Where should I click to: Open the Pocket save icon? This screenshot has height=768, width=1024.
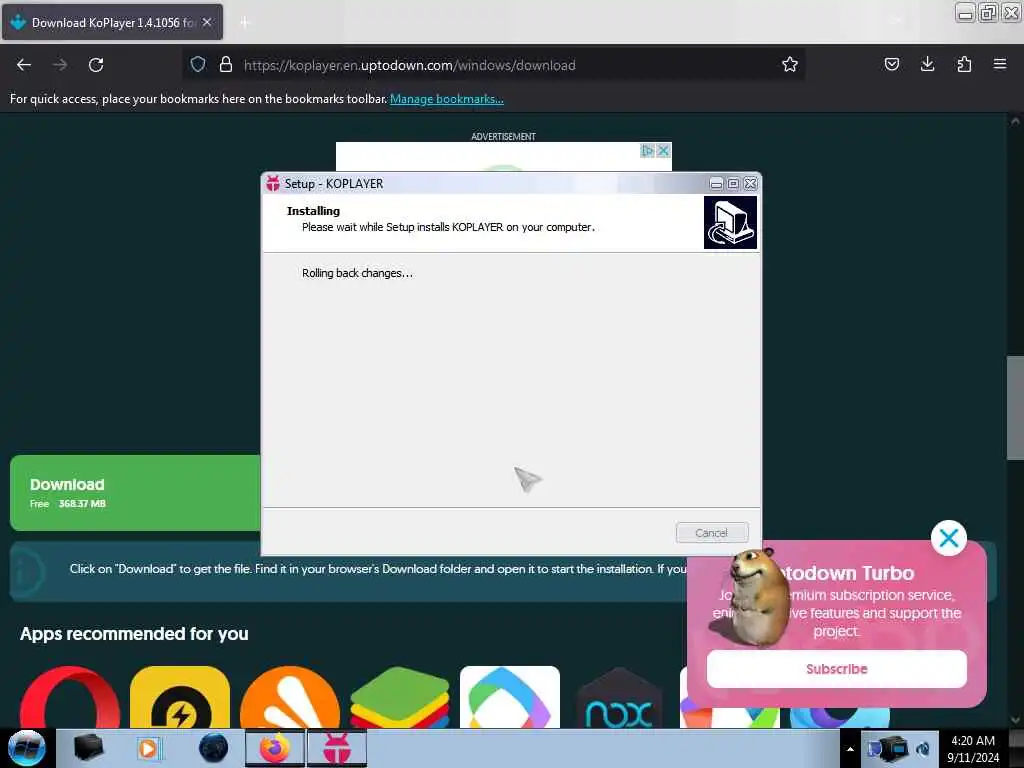(891, 64)
